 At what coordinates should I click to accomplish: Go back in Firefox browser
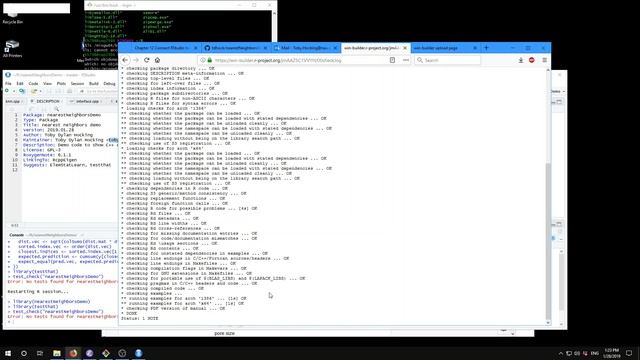(125, 60)
